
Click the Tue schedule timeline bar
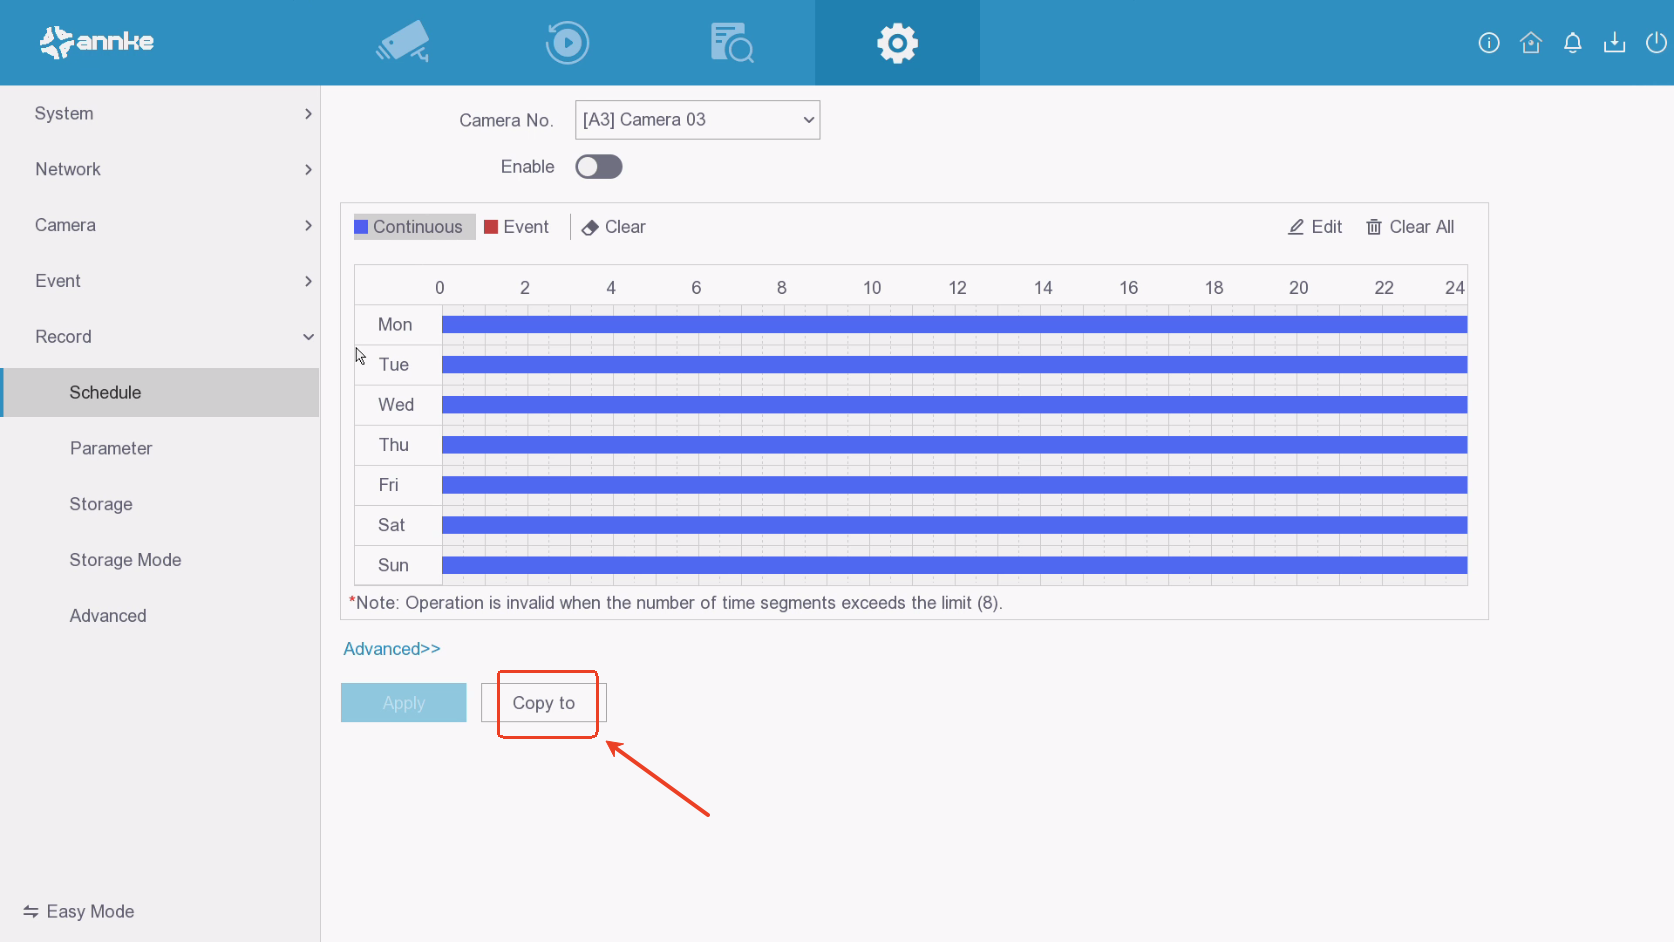[955, 364]
